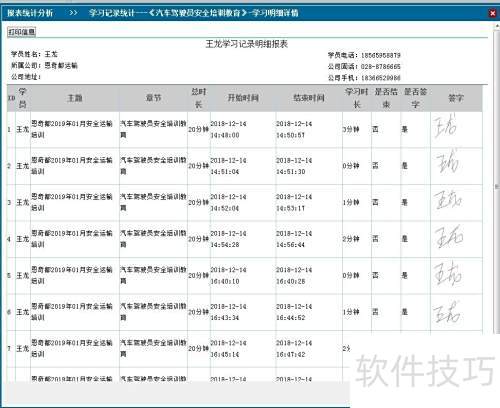Screen dimensions: 500x408
Task: Sort by the 开始时间 column header
Action: [x=243, y=98]
